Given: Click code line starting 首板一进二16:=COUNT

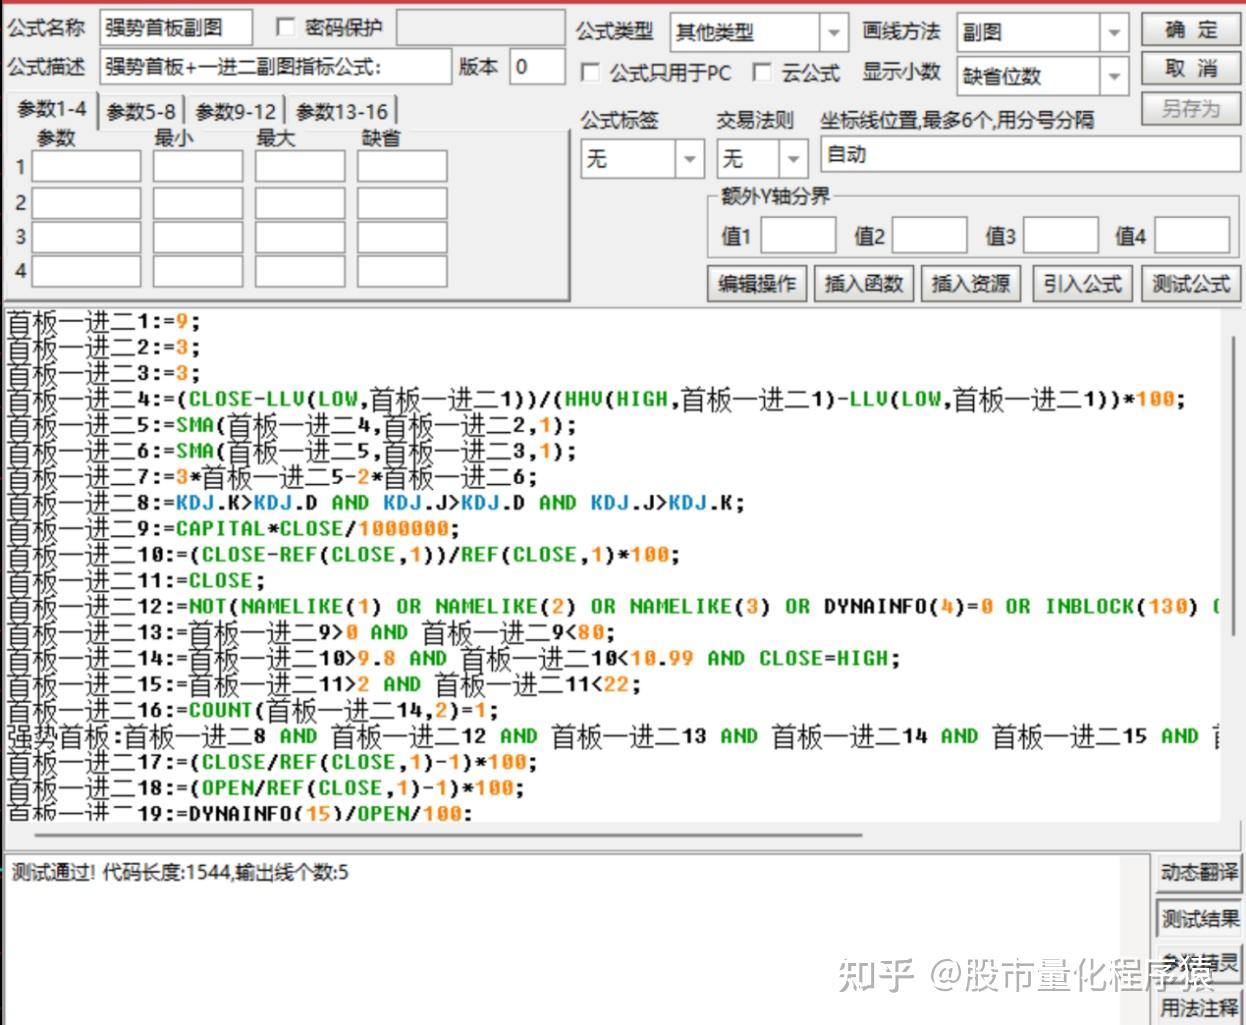Looking at the screenshot, I should [x=252, y=712].
